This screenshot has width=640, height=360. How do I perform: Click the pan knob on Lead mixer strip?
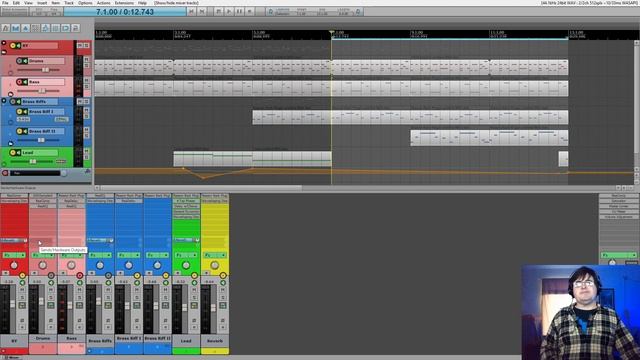click(186, 265)
